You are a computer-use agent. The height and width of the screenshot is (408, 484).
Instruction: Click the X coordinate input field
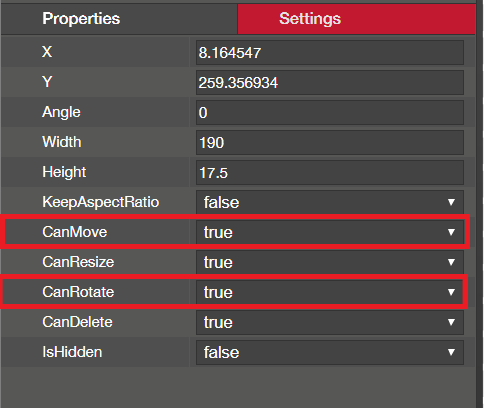pyautogui.click(x=330, y=52)
